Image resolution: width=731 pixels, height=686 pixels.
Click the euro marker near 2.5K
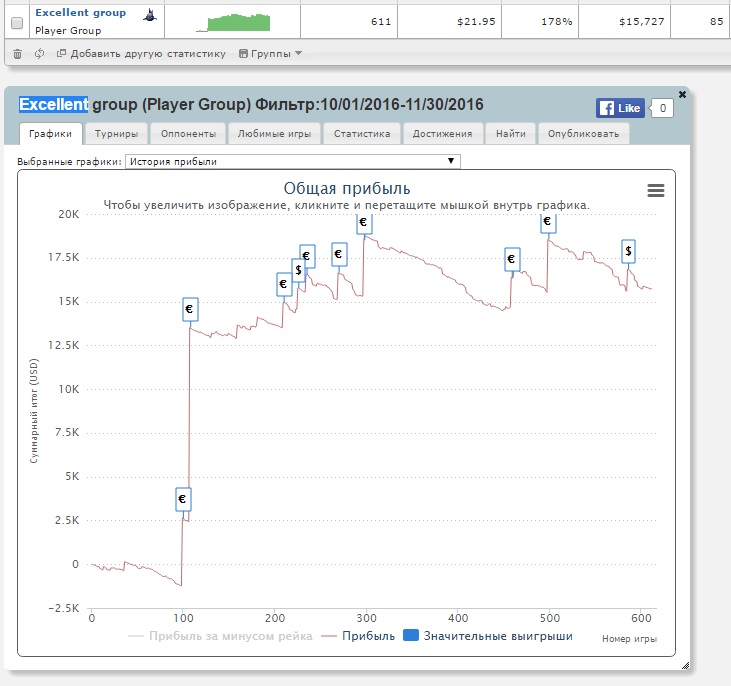[183, 499]
